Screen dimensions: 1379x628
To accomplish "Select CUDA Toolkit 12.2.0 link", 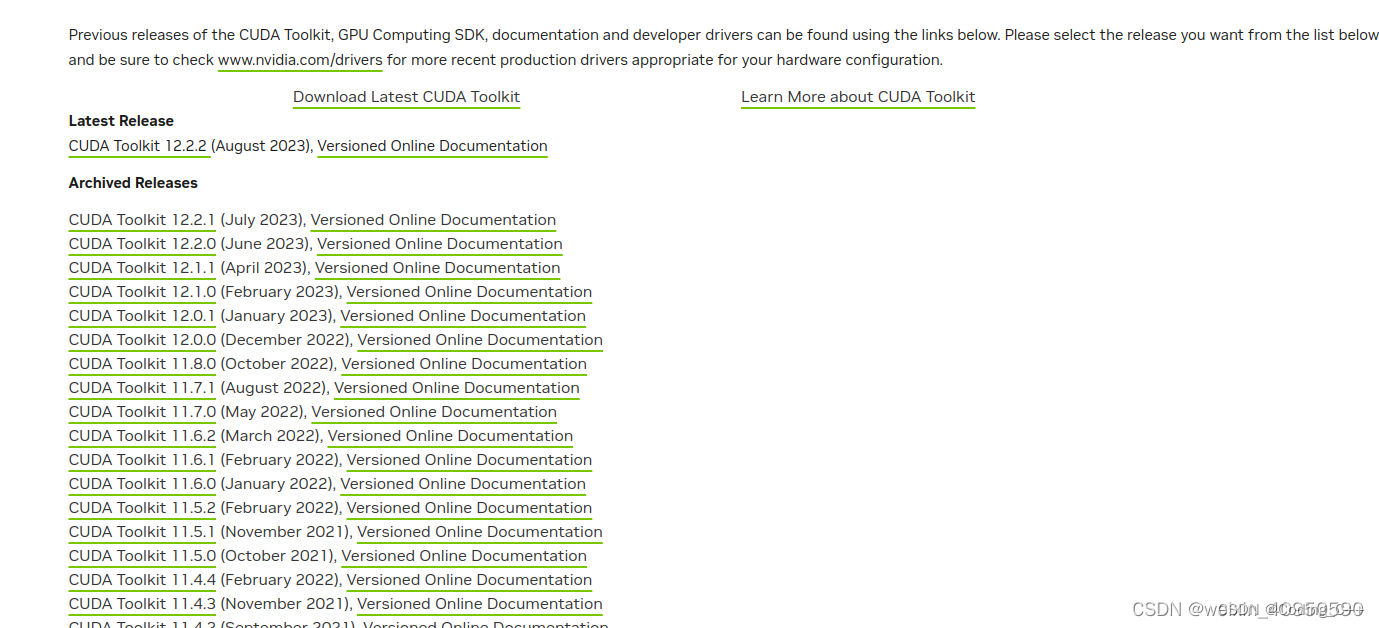I will (142, 244).
